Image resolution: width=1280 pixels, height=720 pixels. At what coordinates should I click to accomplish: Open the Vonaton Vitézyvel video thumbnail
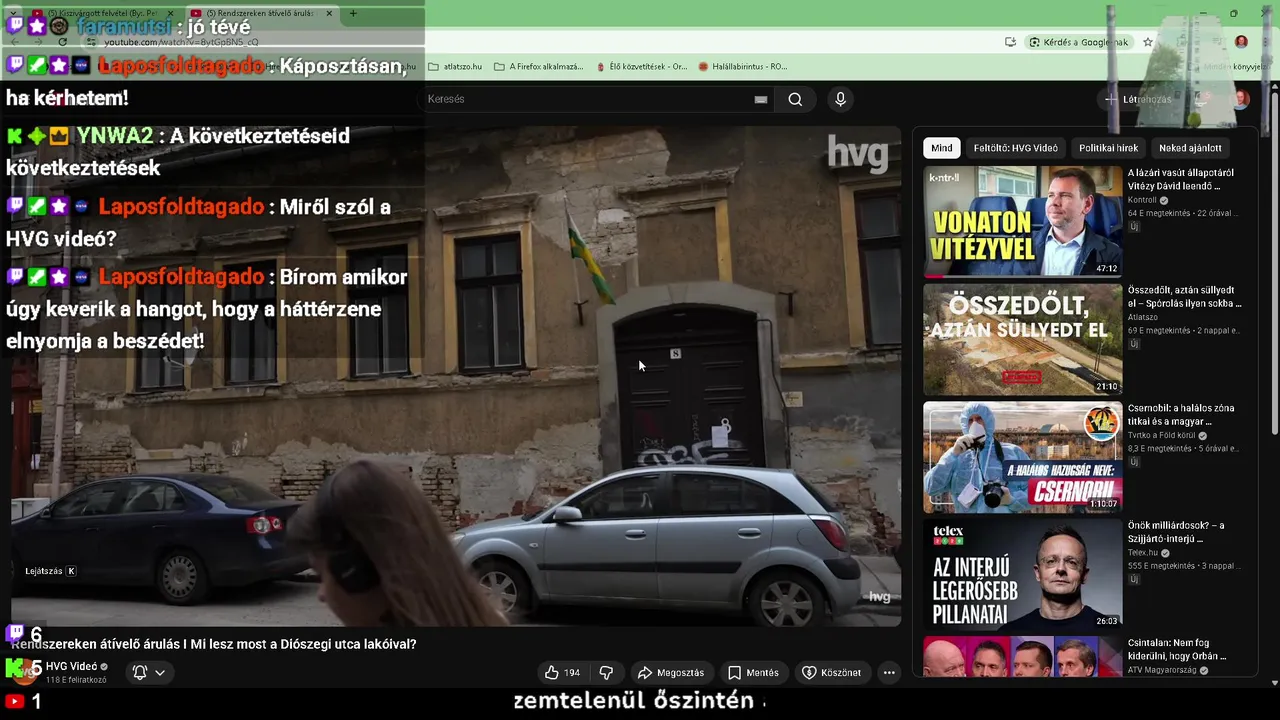pyautogui.click(x=1022, y=221)
